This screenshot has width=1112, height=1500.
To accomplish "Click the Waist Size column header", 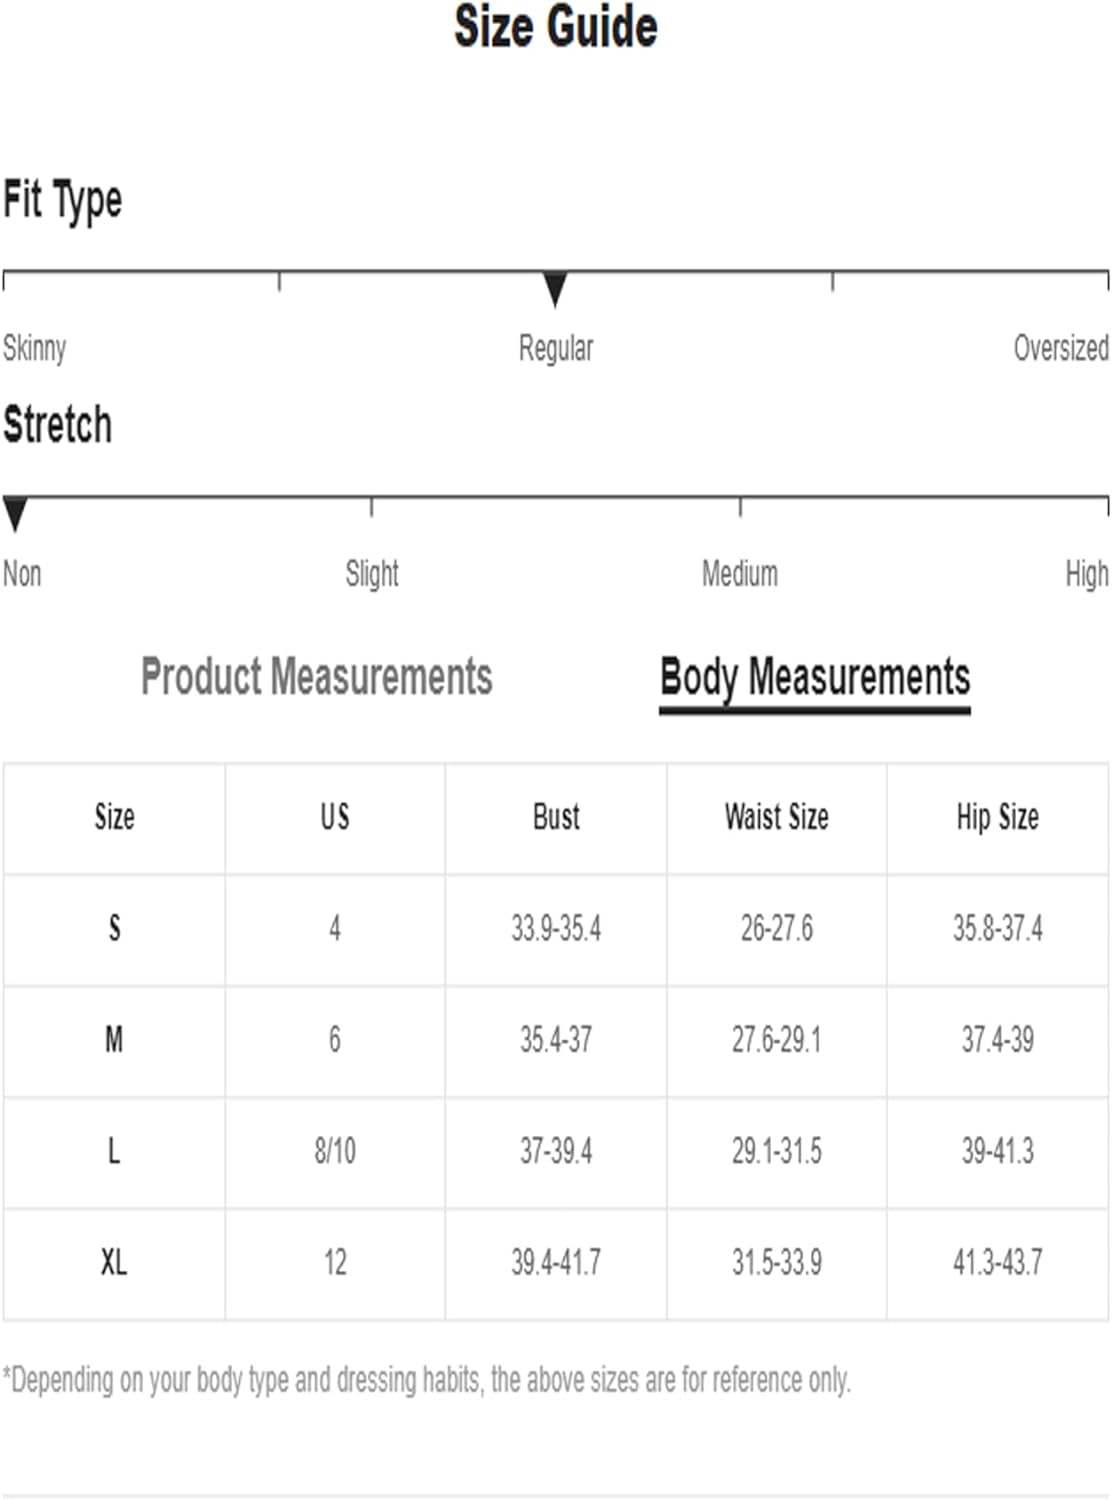I will coord(777,818).
